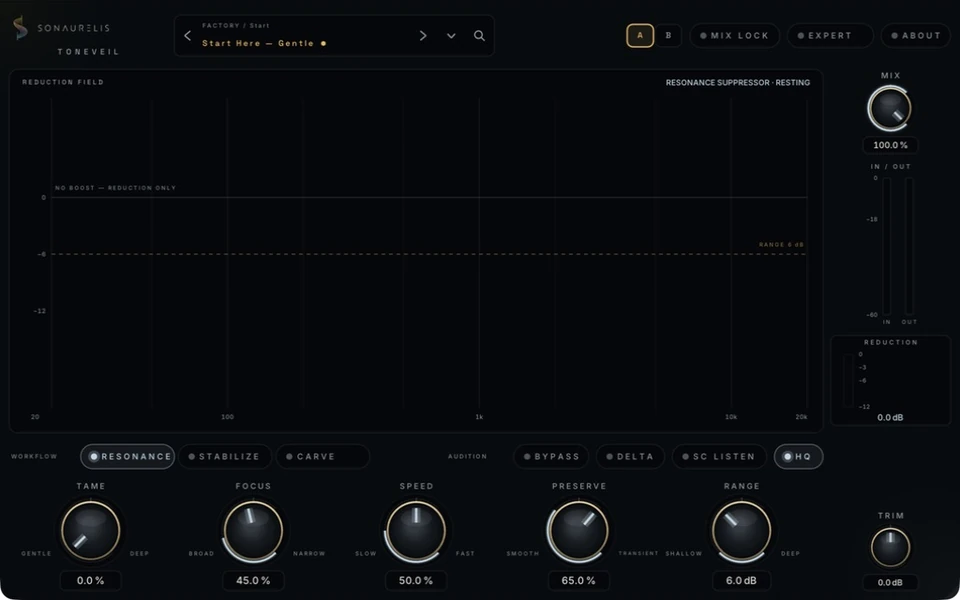
Task: Toggle BYPASS audition
Action: point(551,456)
